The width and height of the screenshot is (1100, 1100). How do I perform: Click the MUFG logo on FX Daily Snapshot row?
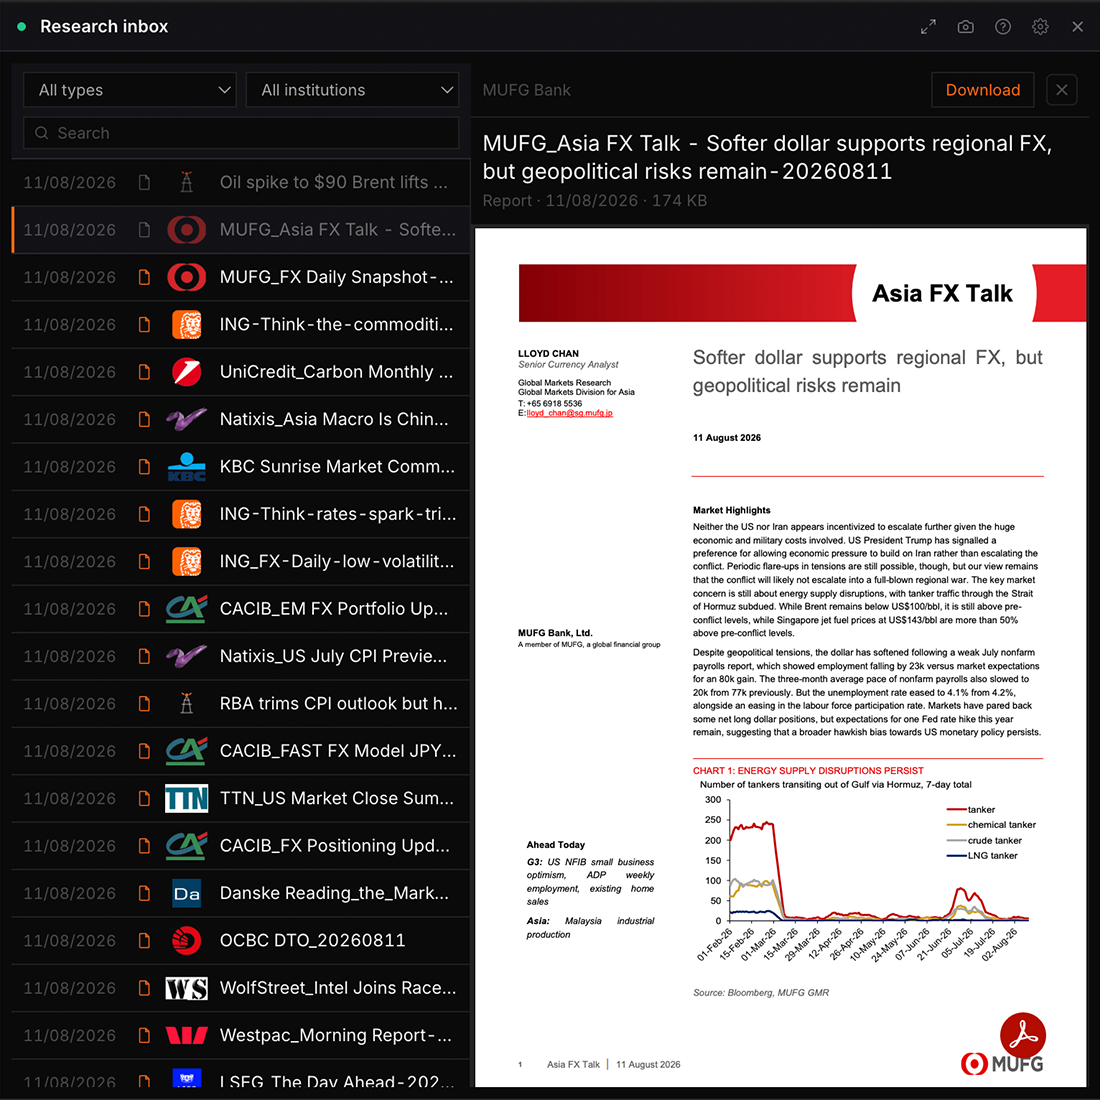(x=187, y=277)
